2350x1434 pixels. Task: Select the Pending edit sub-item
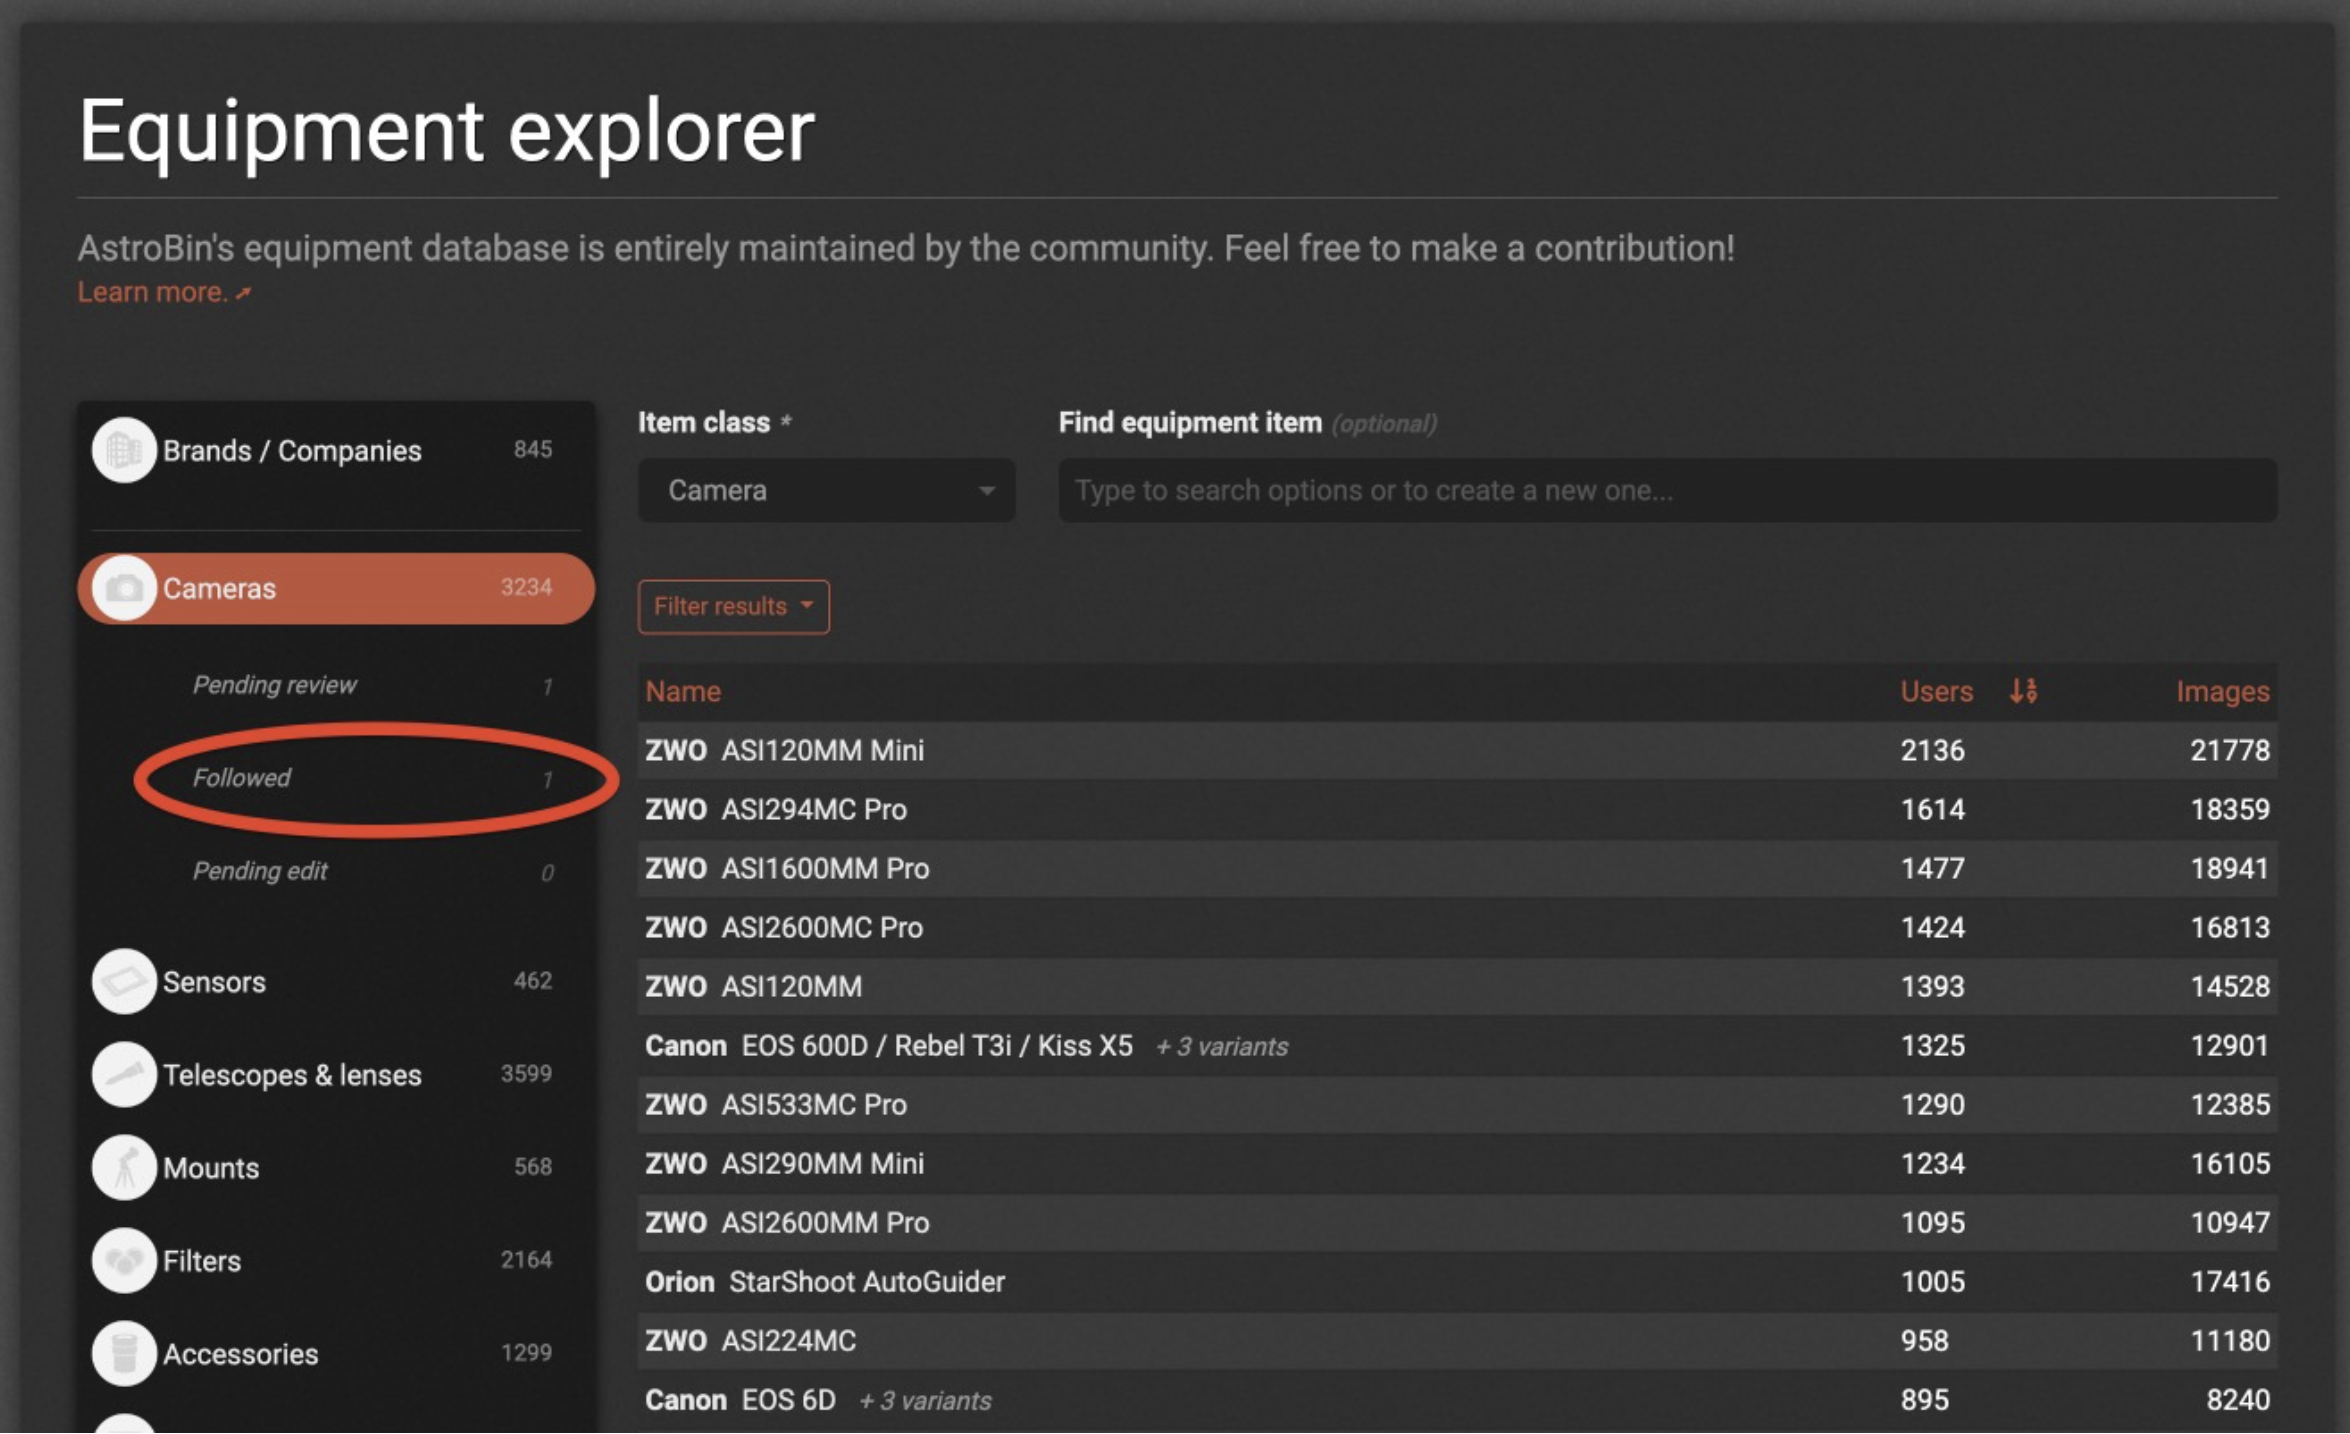[260, 871]
